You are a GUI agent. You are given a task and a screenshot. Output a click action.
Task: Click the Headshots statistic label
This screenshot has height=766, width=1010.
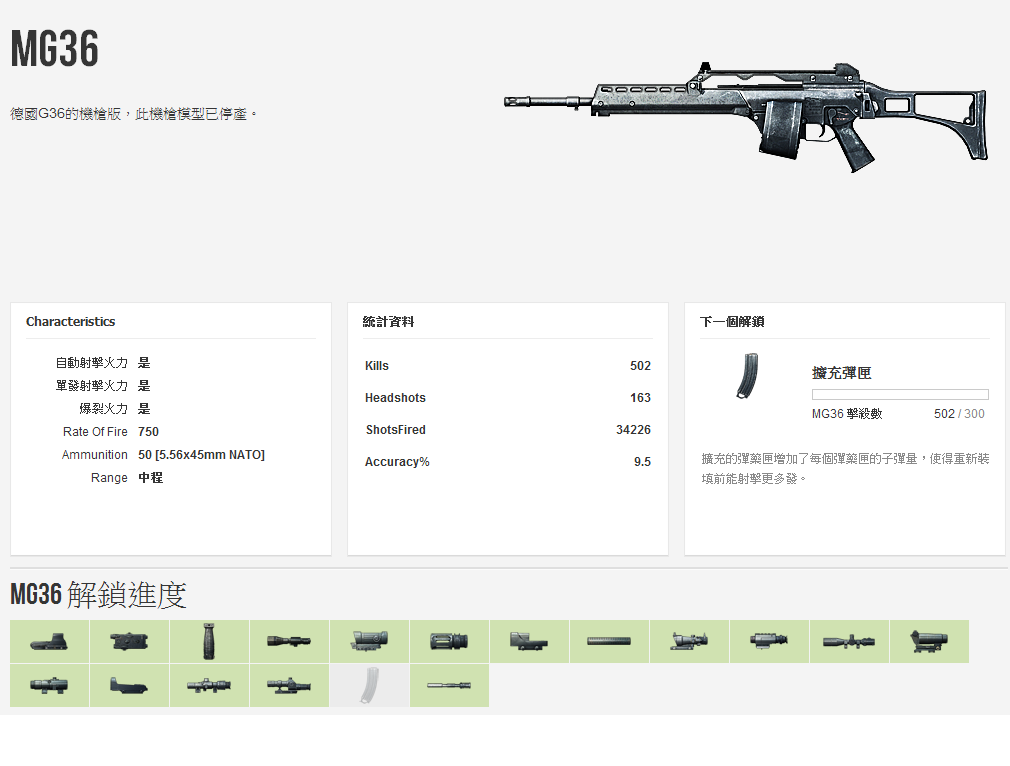click(395, 398)
